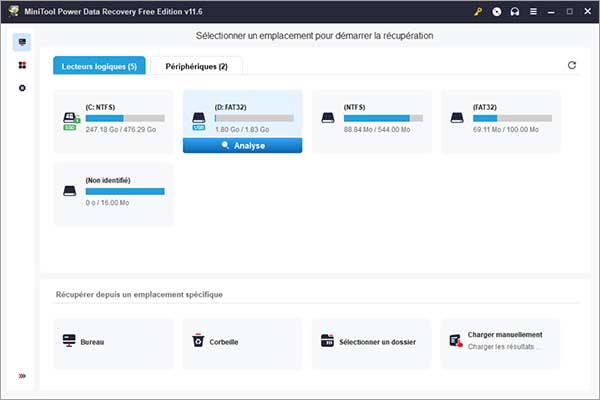This screenshot has width=600, height=400.
Task: Switch to the Périphériques (2) tab
Action: point(196,66)
